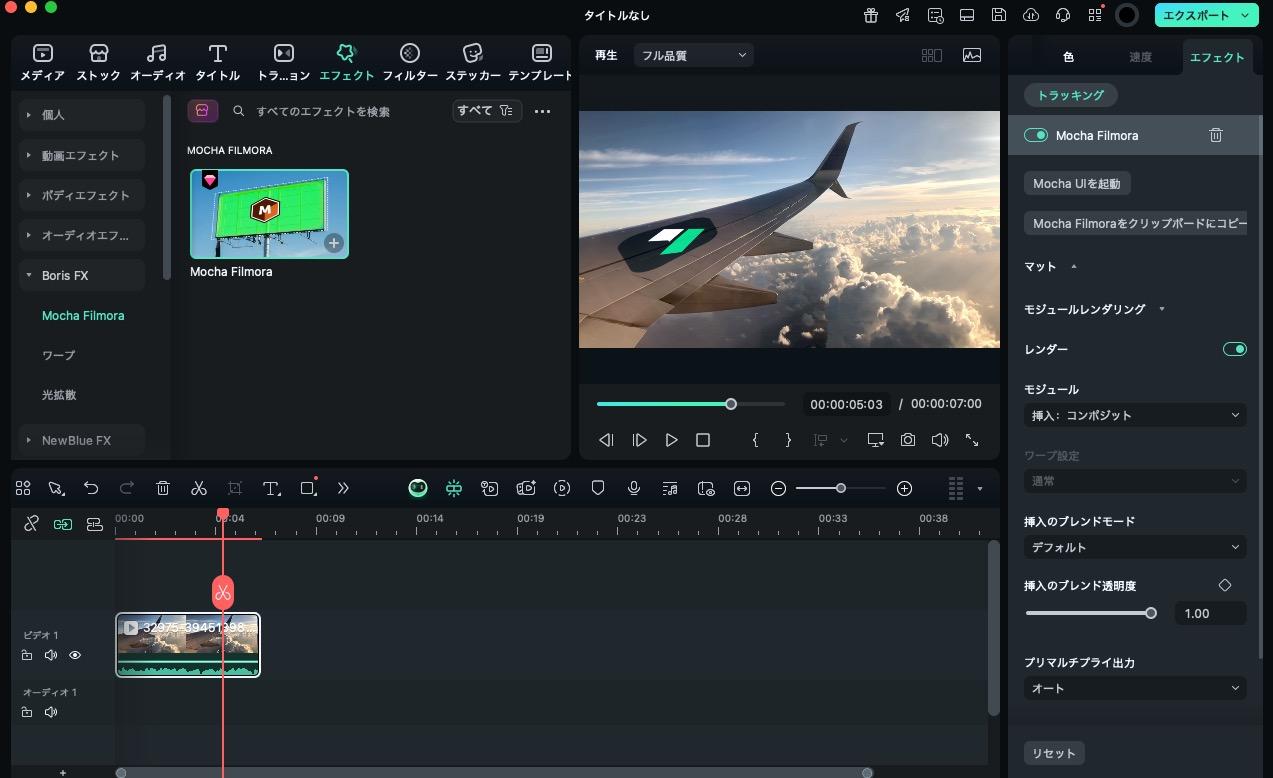Delete the clip with the trash icon
The width and height of the screenshot is (1273, 778).
point(163,488)
